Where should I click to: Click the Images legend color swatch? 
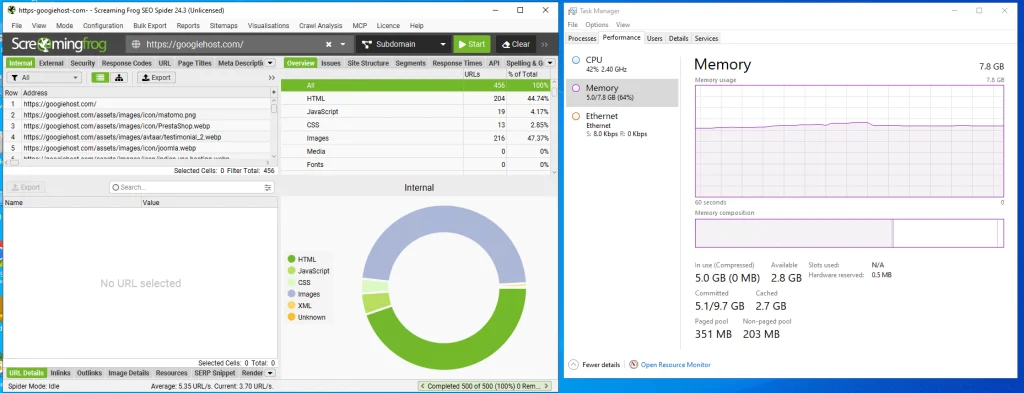291,294
